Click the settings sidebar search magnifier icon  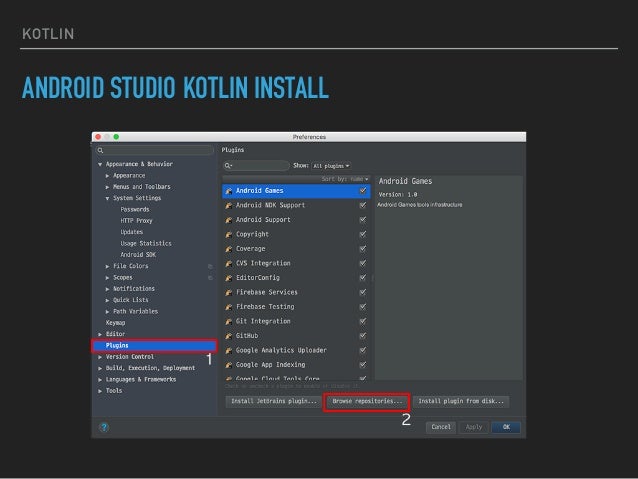(101, 150)
